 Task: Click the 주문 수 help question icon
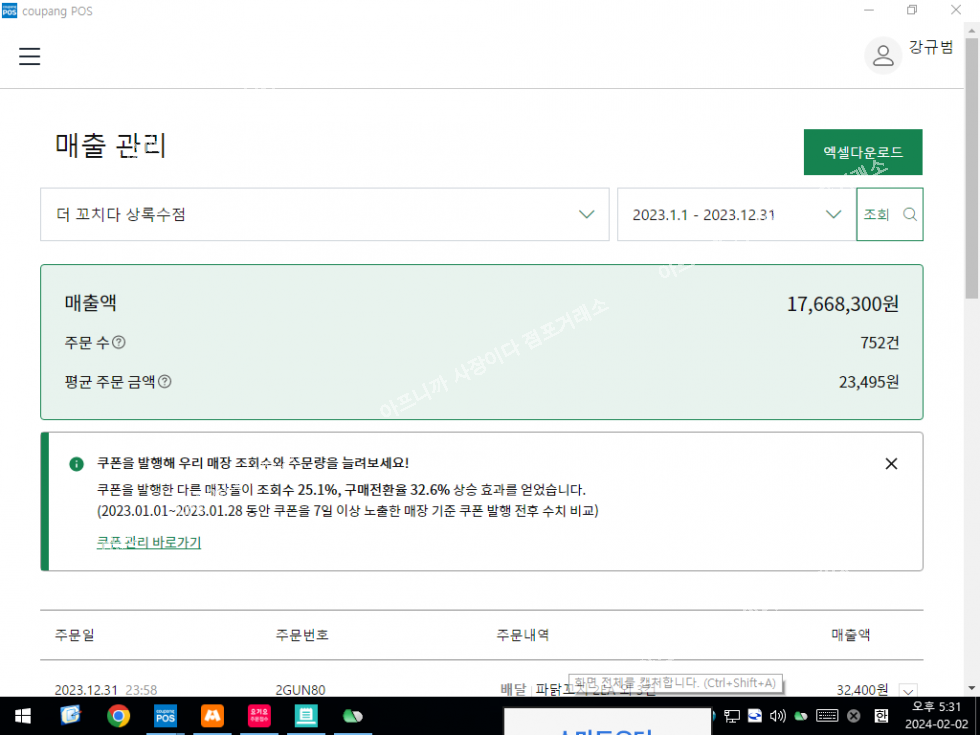click(119, 343)
